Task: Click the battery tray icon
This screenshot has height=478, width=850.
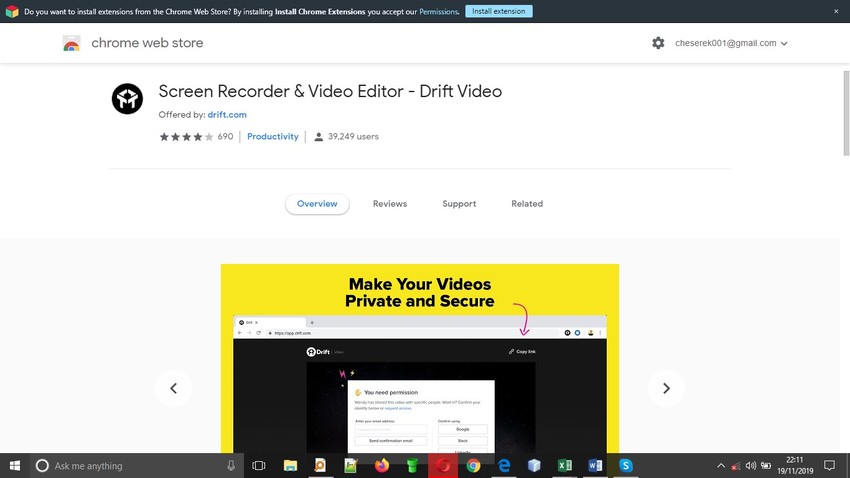Action: pyautogui.click(x=766, y=466)
